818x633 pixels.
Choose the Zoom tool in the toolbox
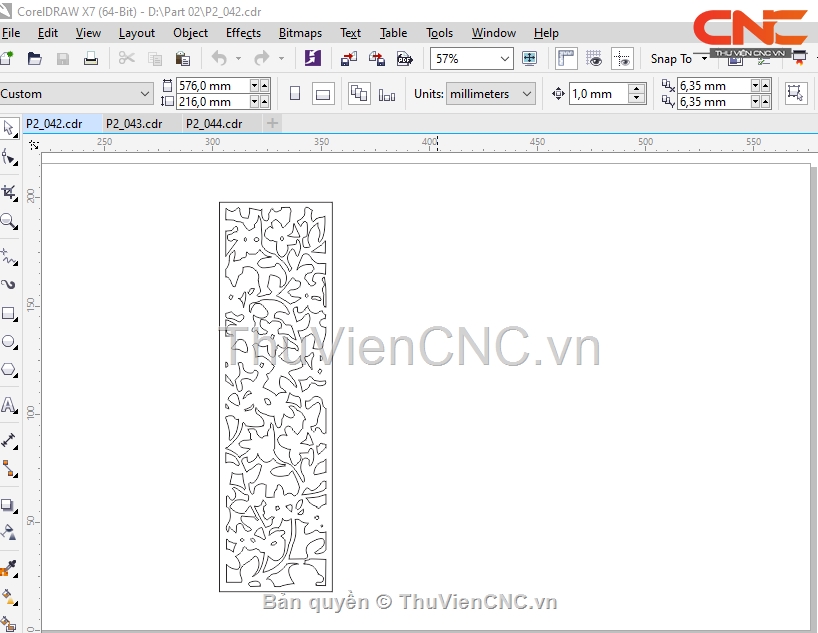[9, 221]
